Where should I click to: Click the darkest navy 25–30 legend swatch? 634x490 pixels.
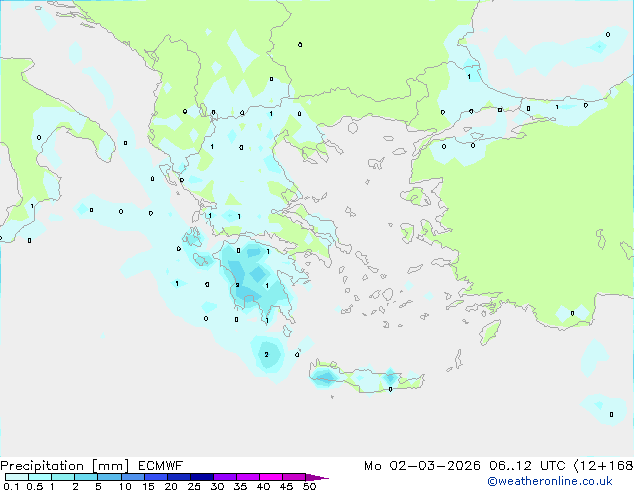202,477
